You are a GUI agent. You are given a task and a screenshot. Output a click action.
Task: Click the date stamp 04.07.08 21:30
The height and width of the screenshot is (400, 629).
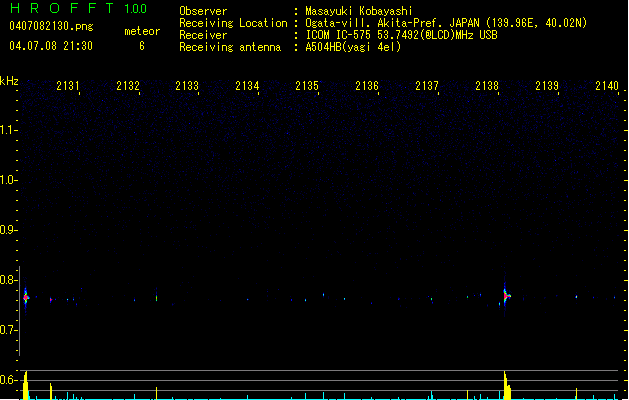click(x=51, y=46)
